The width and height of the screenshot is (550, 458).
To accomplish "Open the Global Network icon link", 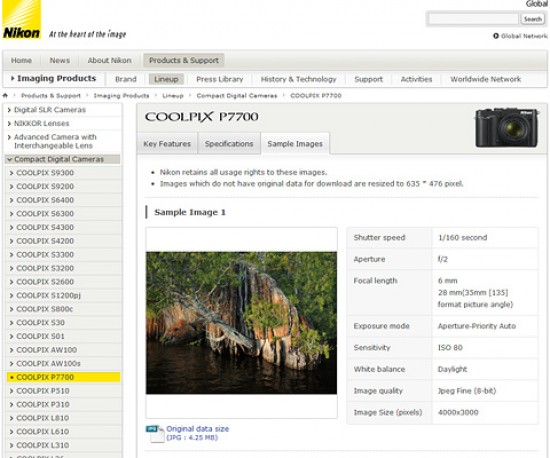I will 496,36.
